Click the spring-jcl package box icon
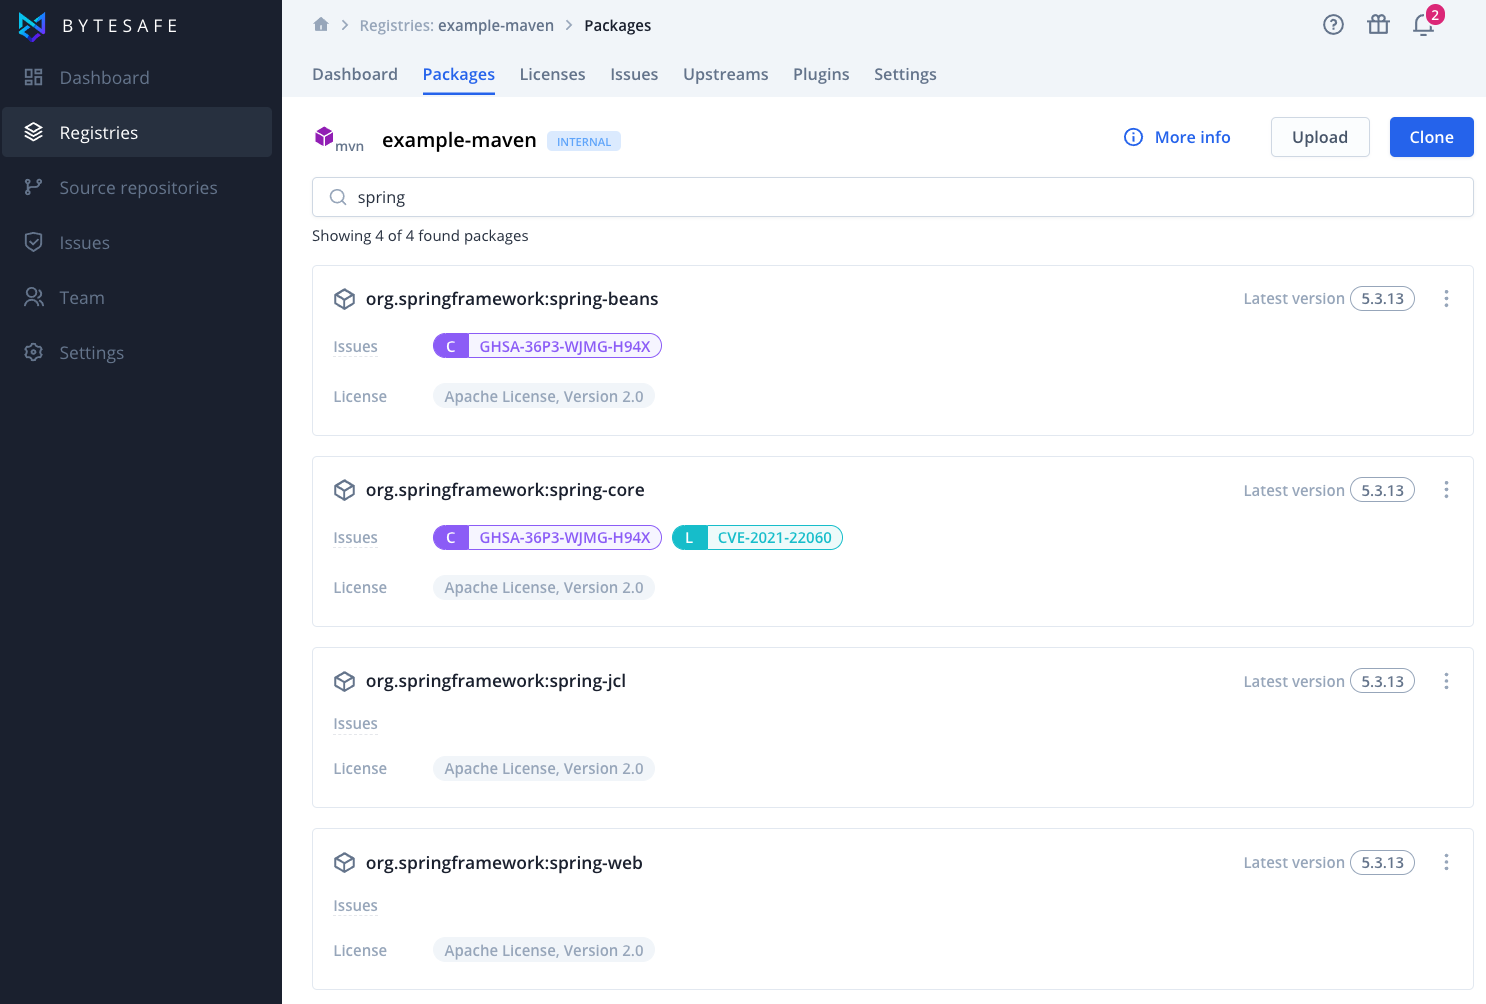The image size is (1486, 1004). (345, 681)
